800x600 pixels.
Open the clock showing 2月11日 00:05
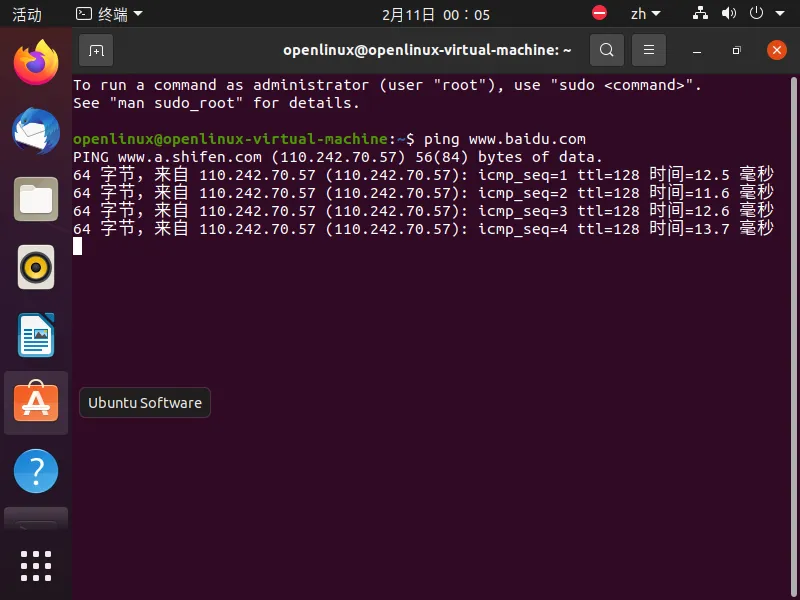click(x=436, y=14)
